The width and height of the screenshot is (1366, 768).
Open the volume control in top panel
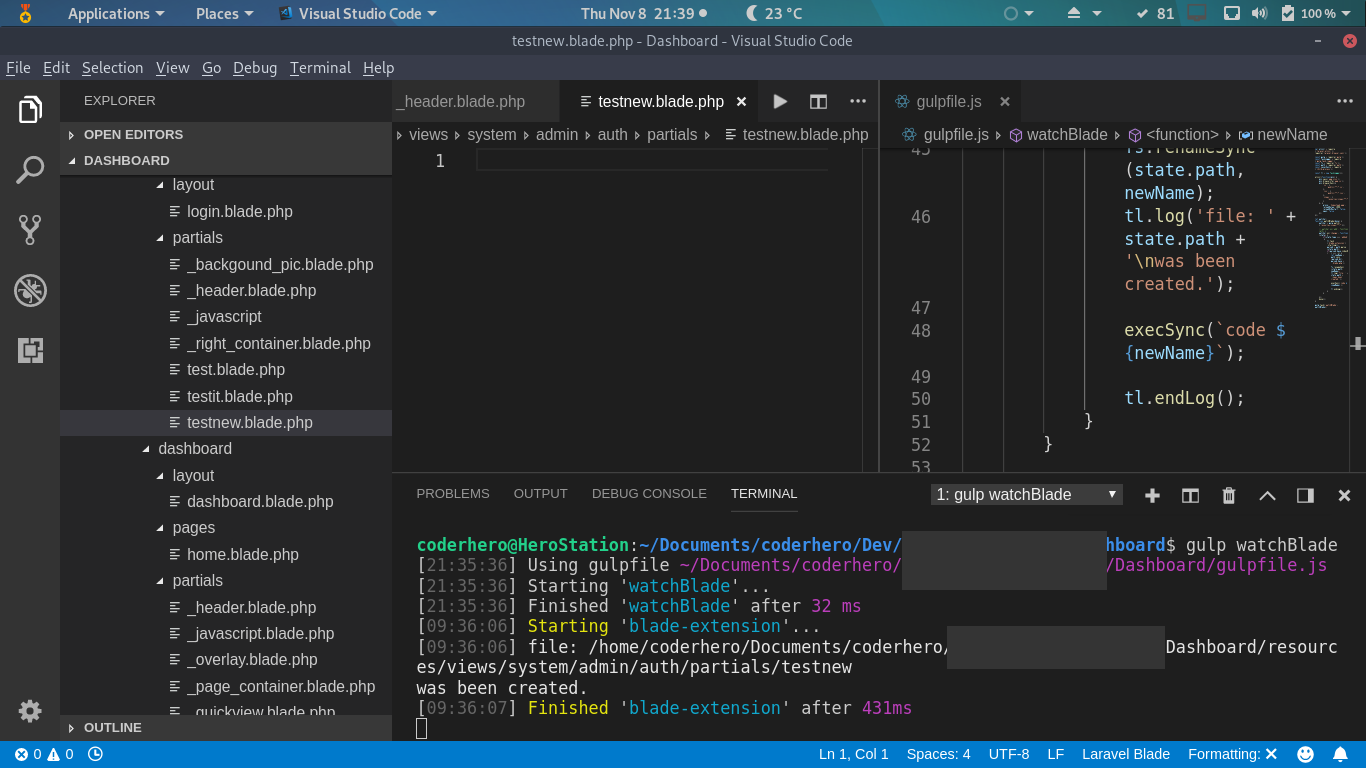(1260, 13)
